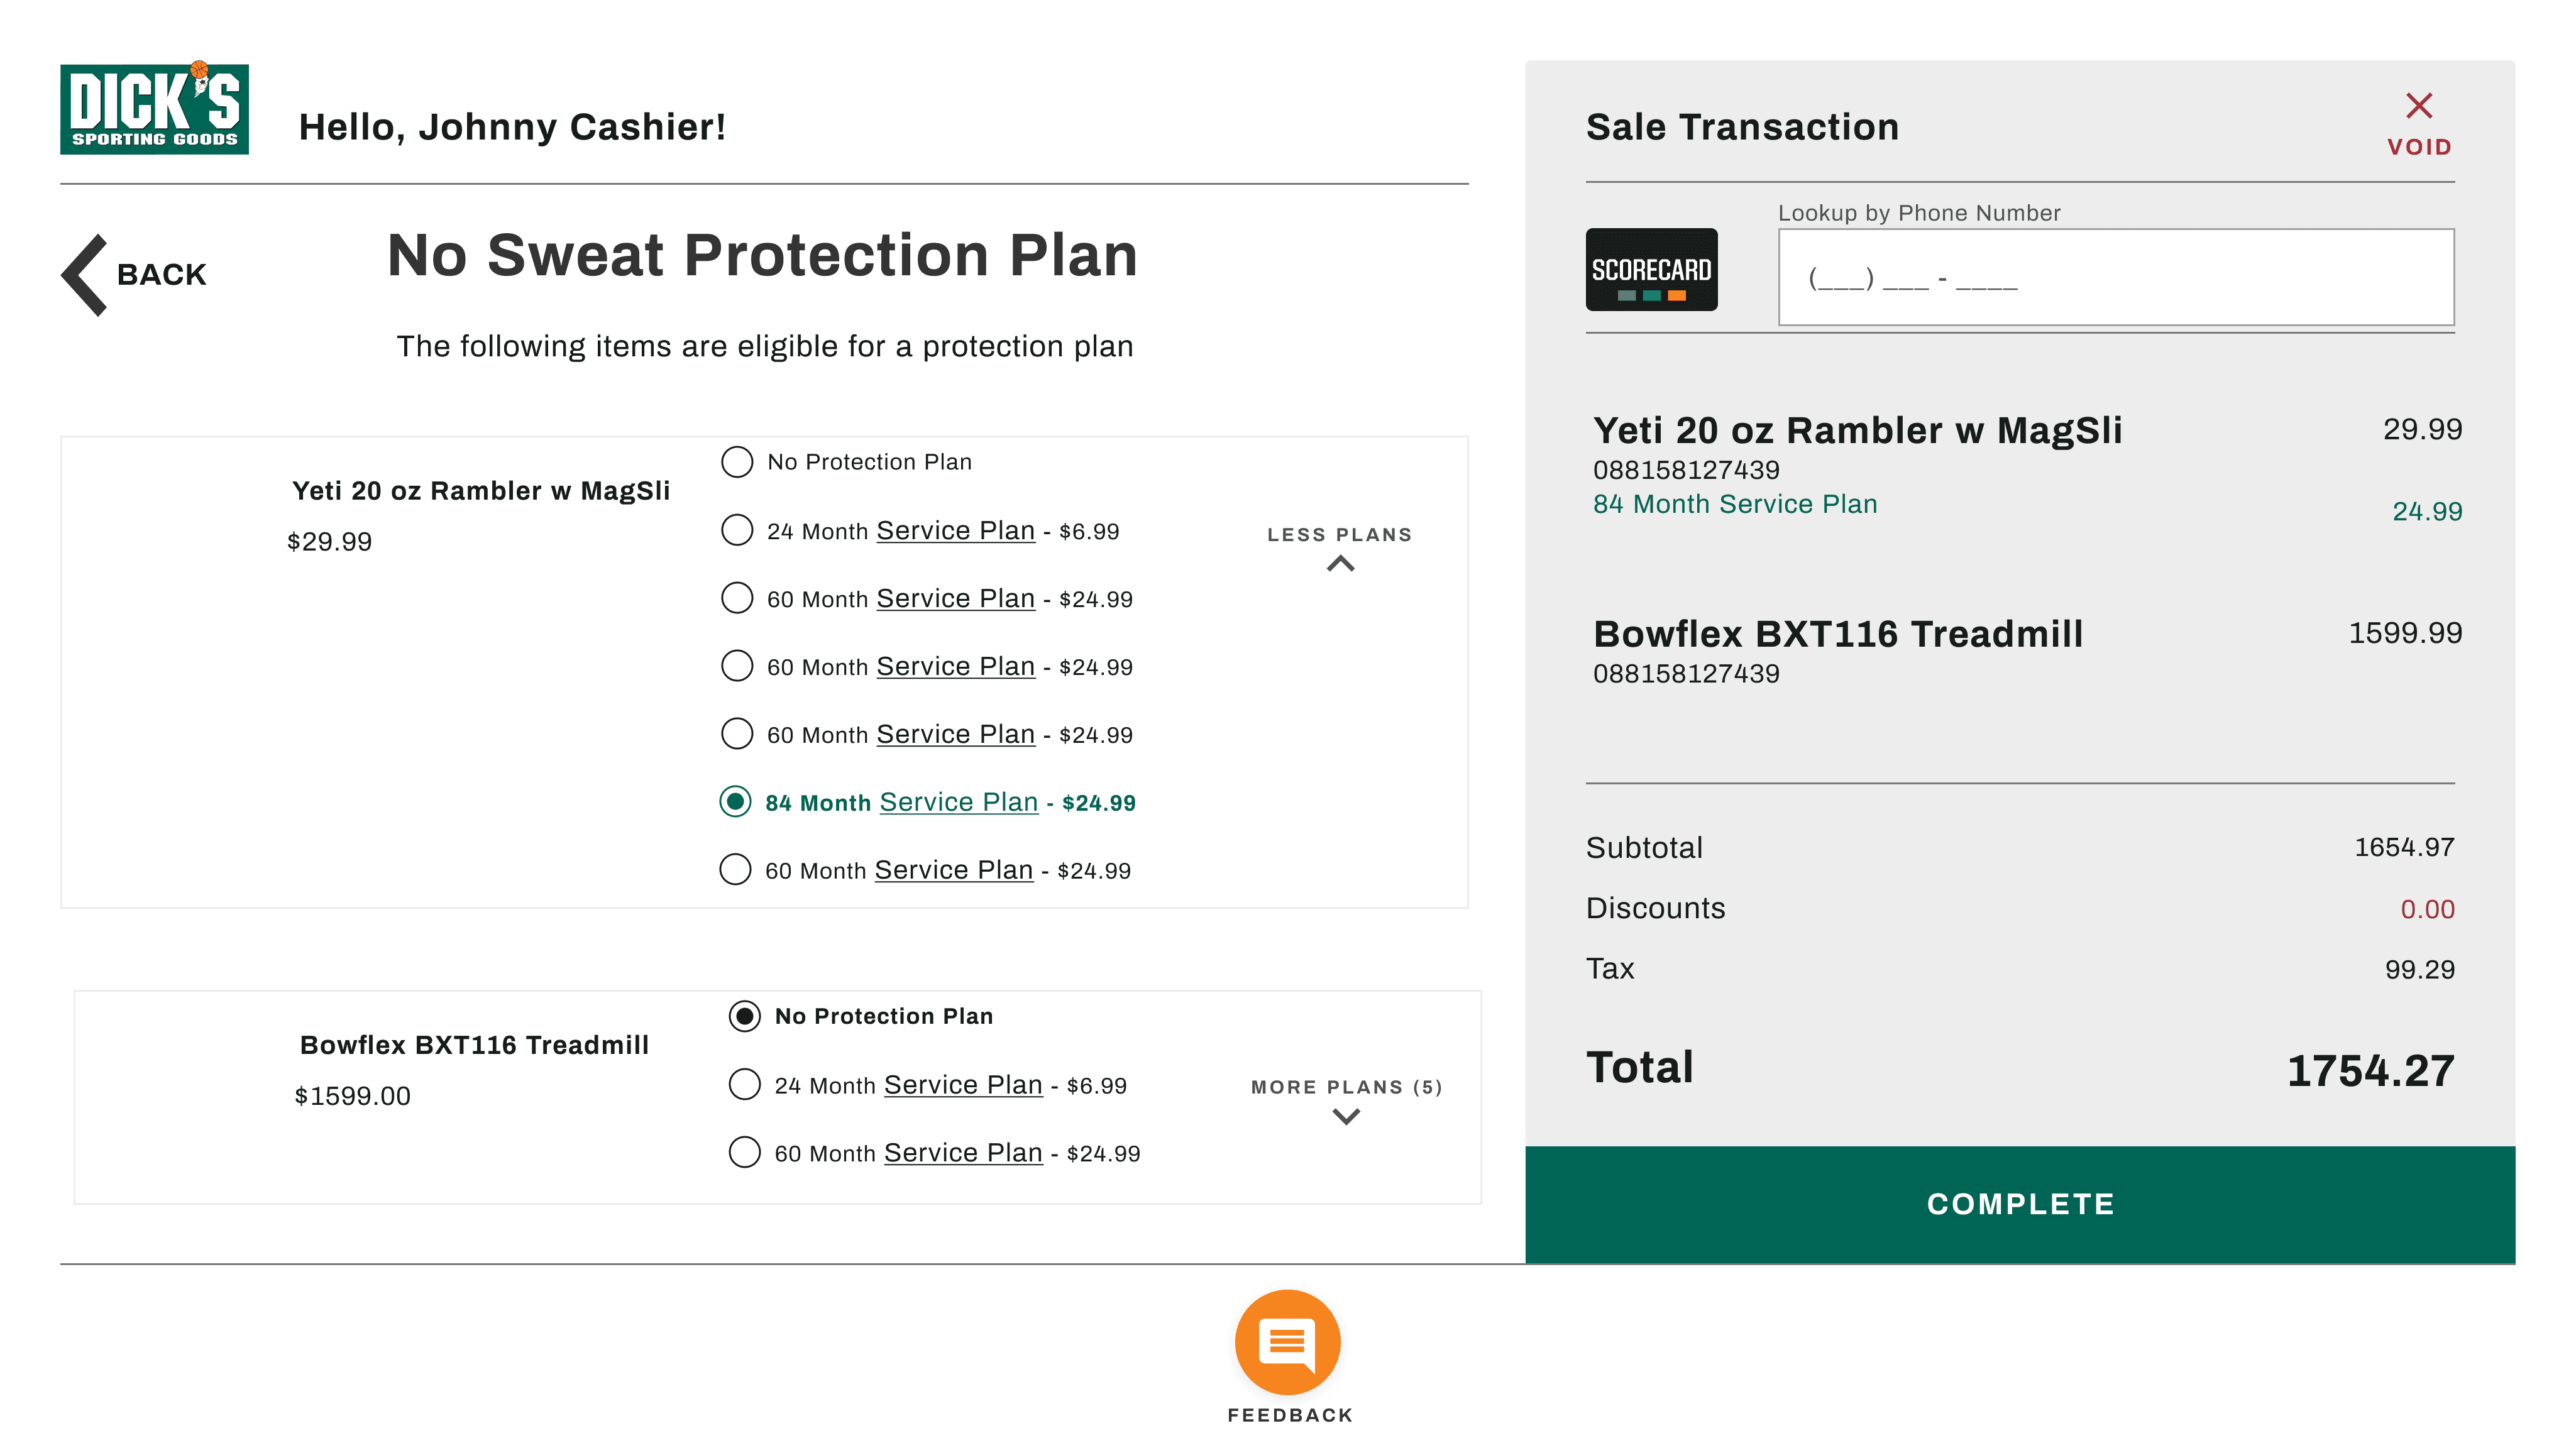Click the Dick's Sporting Goods logo
Image resolution: width=2576 pixels, height=1448 pixels.
click(154, 109)
